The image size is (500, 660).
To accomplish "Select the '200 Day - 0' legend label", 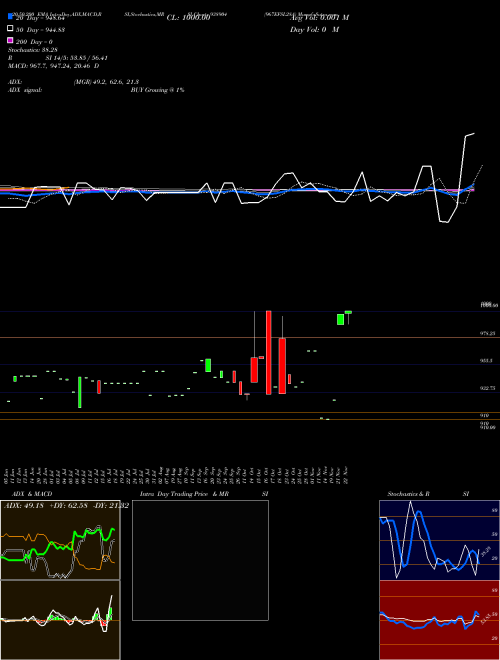I will [35, 42].
